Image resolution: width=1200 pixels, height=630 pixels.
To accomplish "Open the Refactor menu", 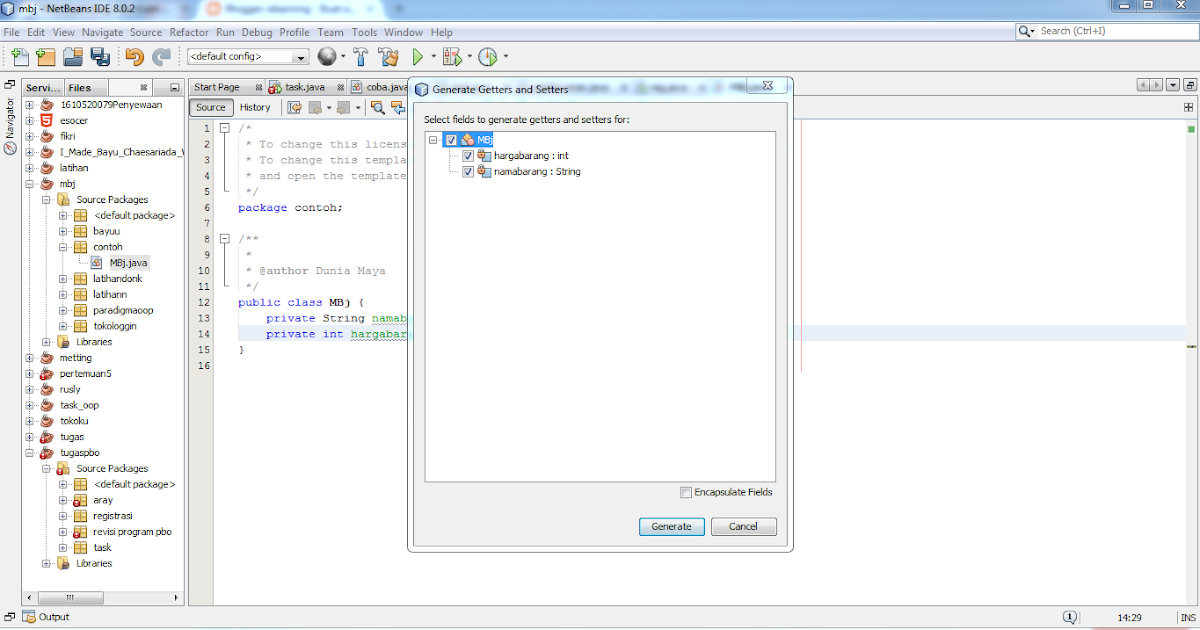I will 189,32.
